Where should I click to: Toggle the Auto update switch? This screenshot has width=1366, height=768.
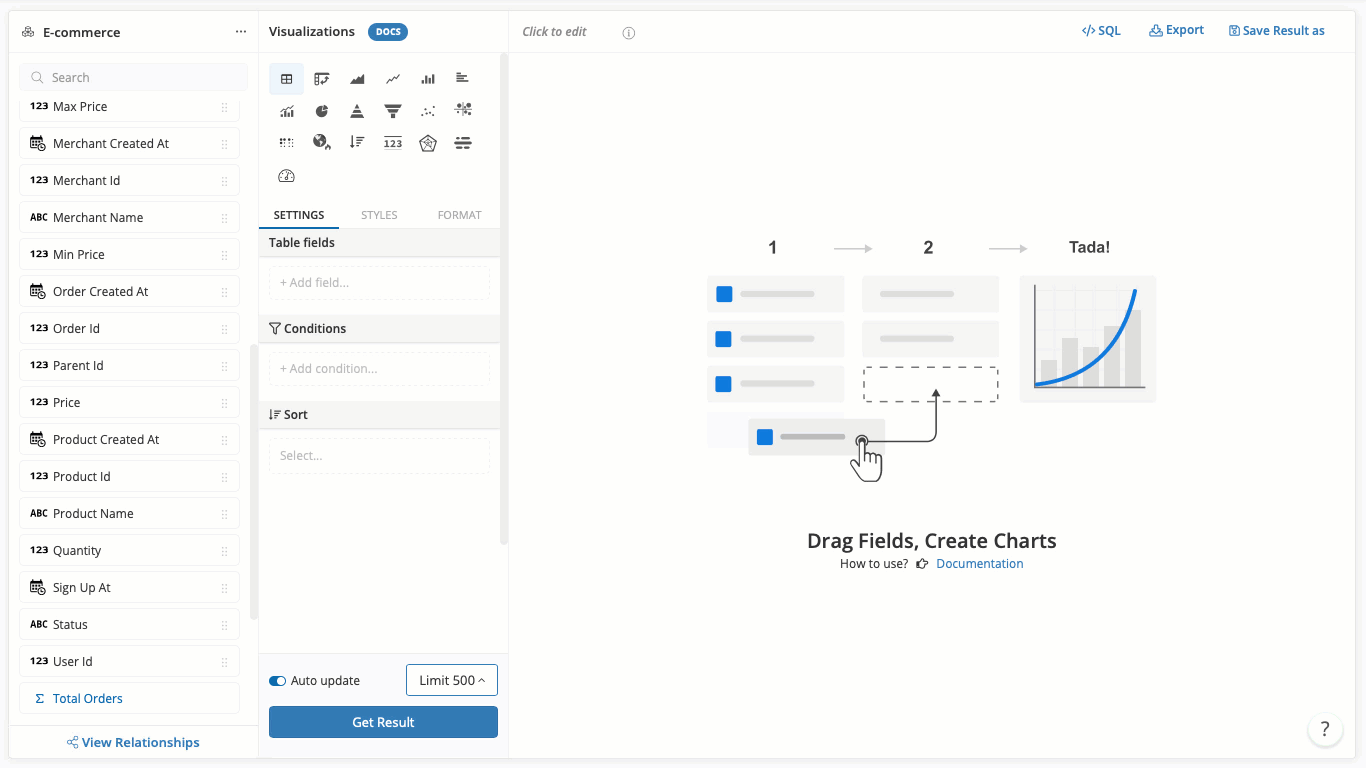(x=278, y=681)
